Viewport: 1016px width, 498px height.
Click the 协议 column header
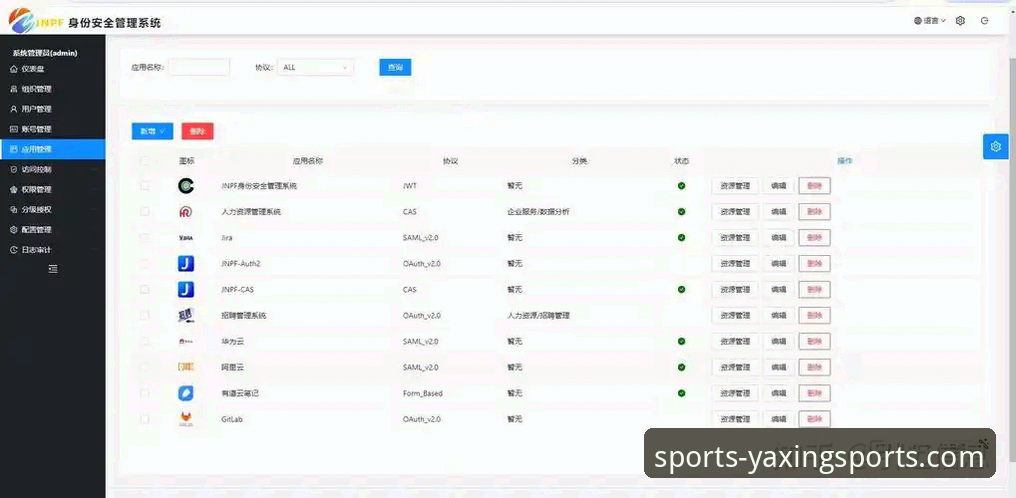[x=450, y=161]
